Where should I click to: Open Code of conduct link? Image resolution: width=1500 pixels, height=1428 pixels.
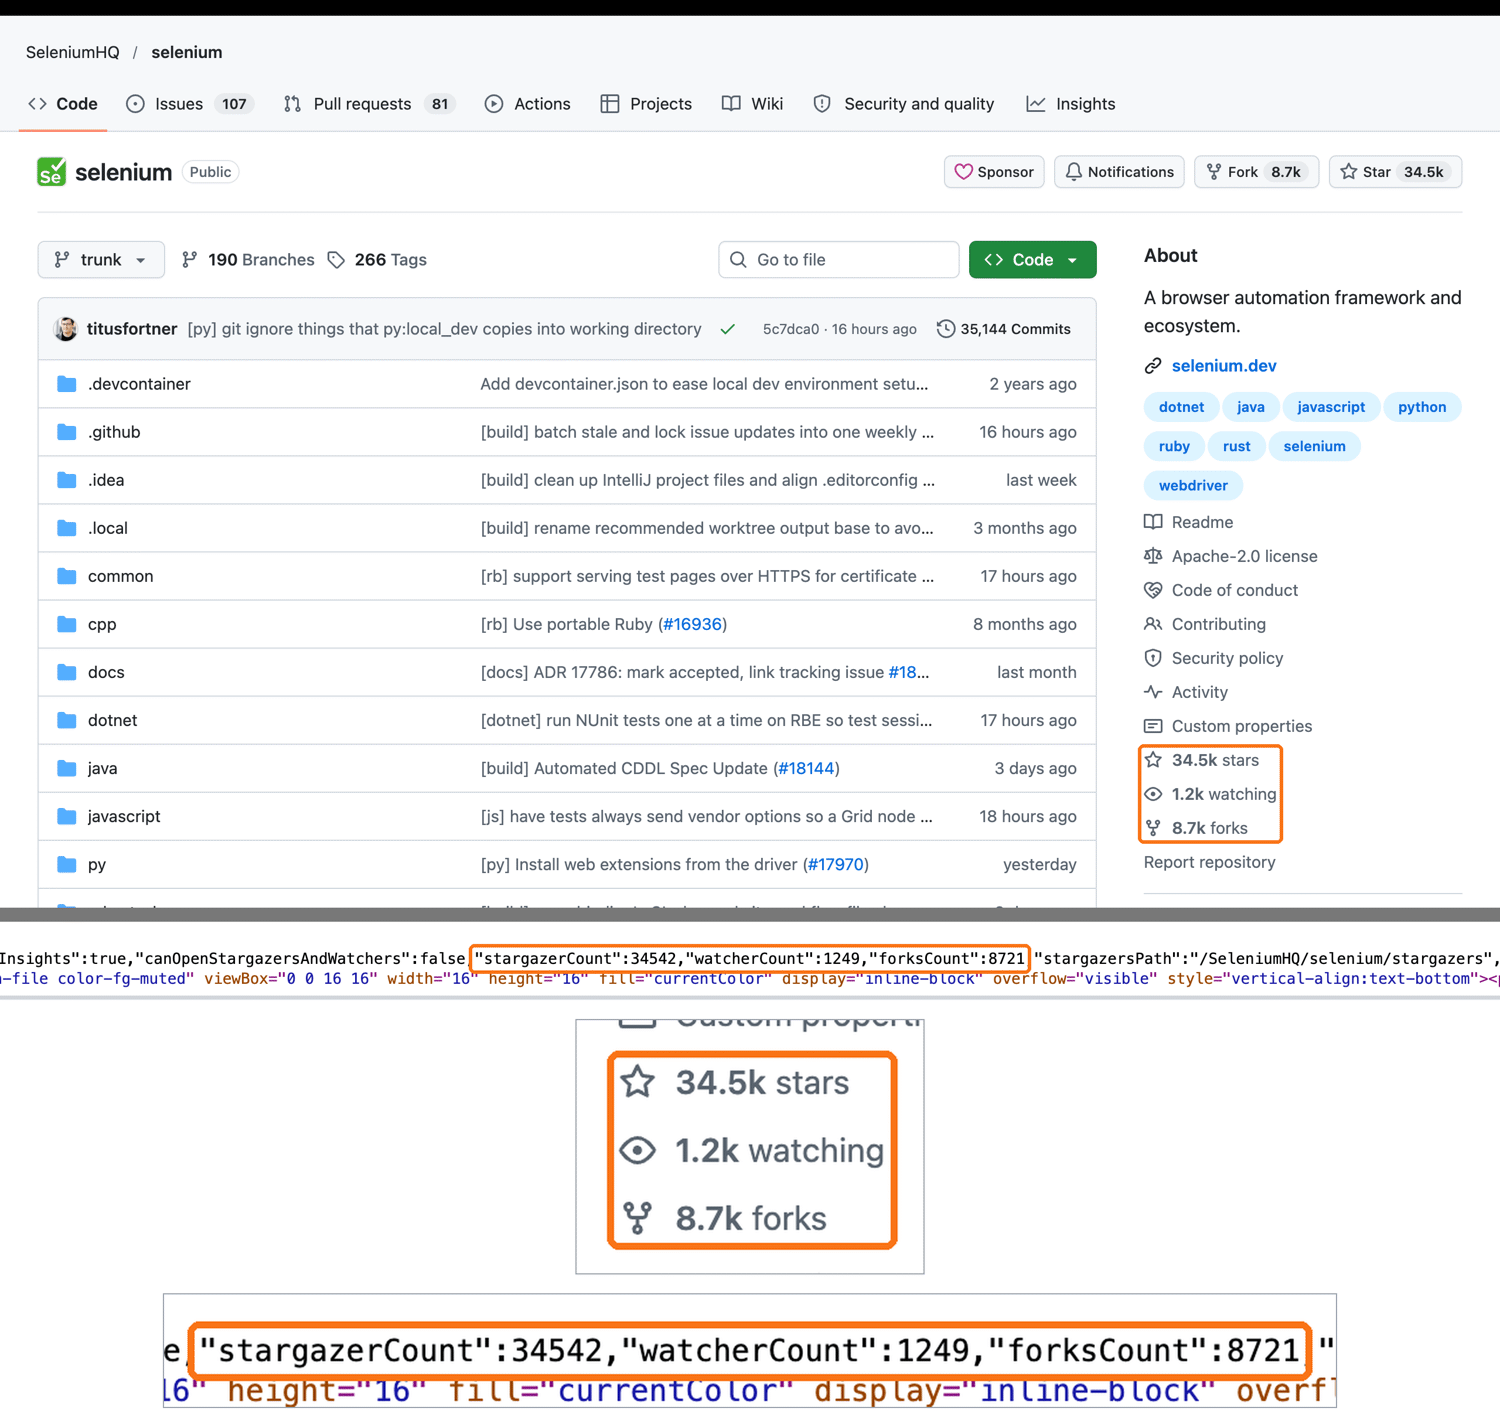coord(1221,590)
